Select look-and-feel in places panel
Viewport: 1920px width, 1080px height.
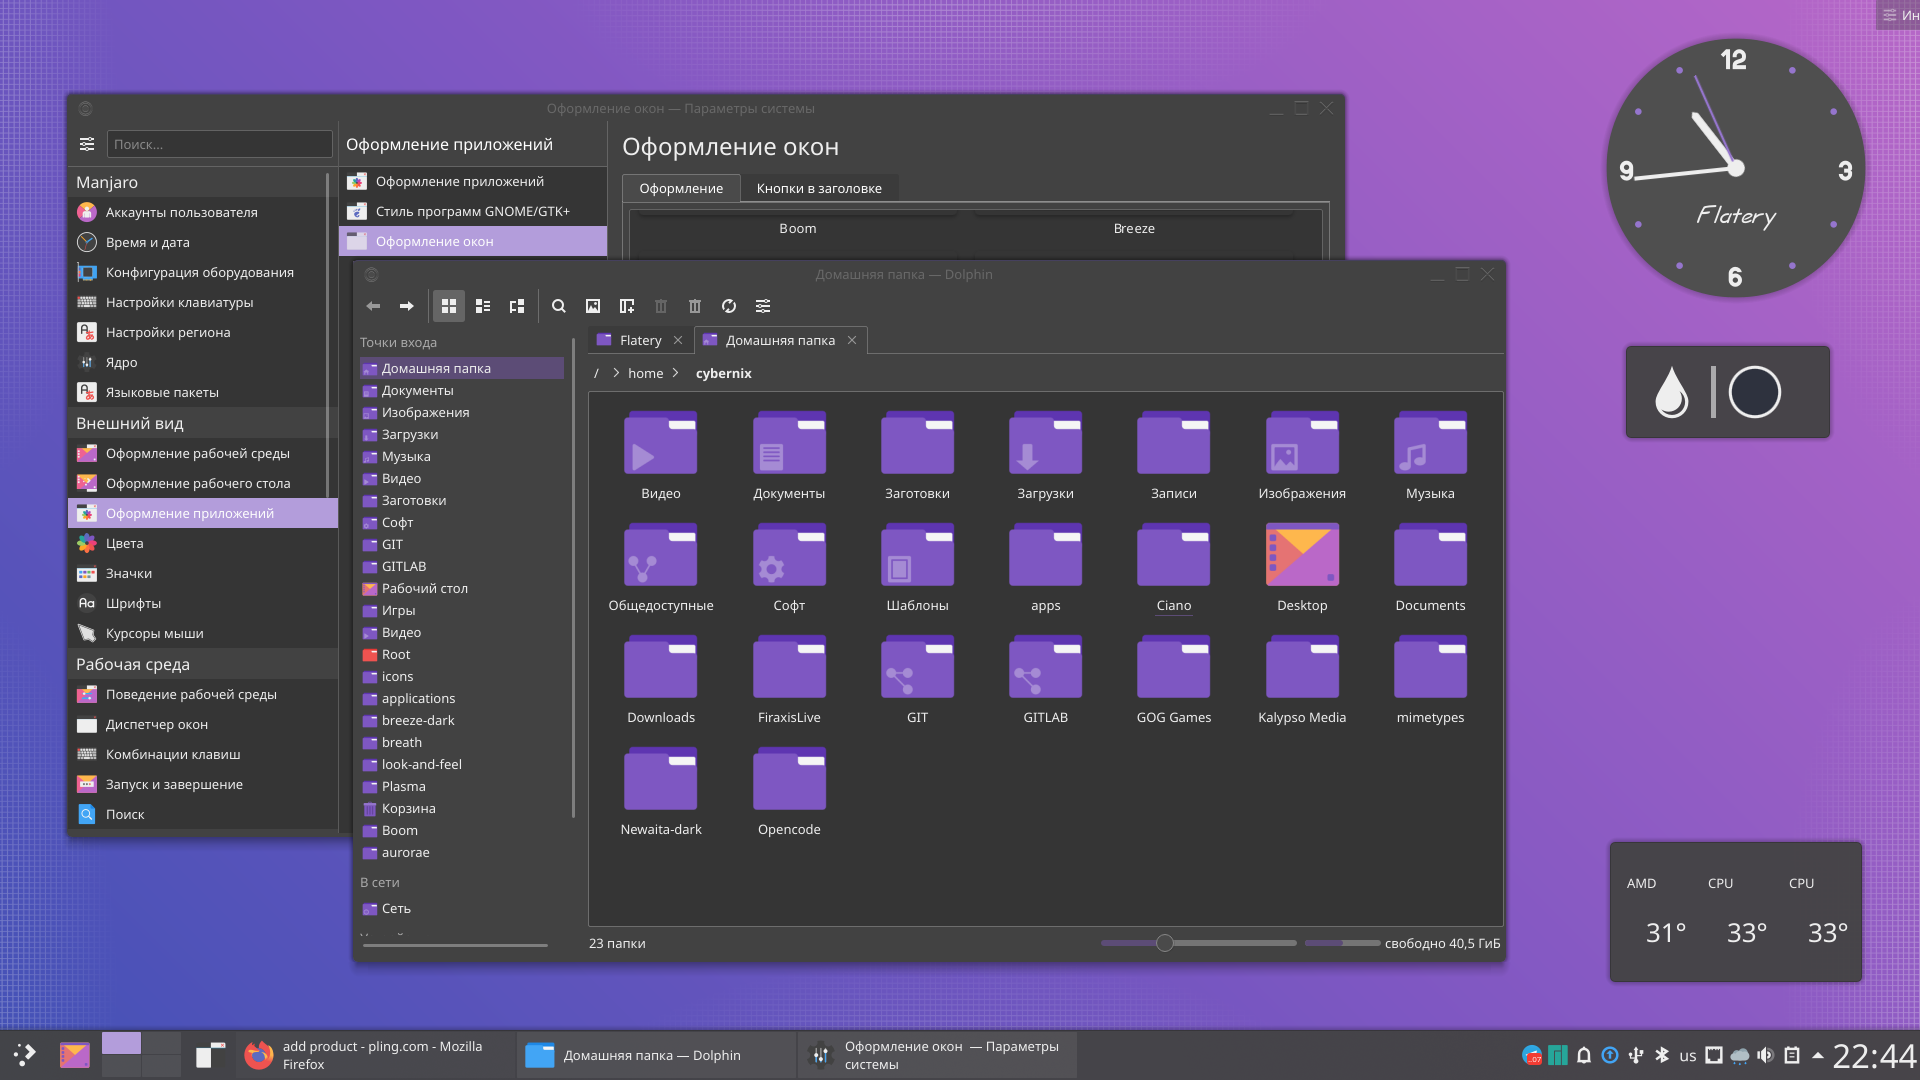pyautogui.click(x=462, y=765)
